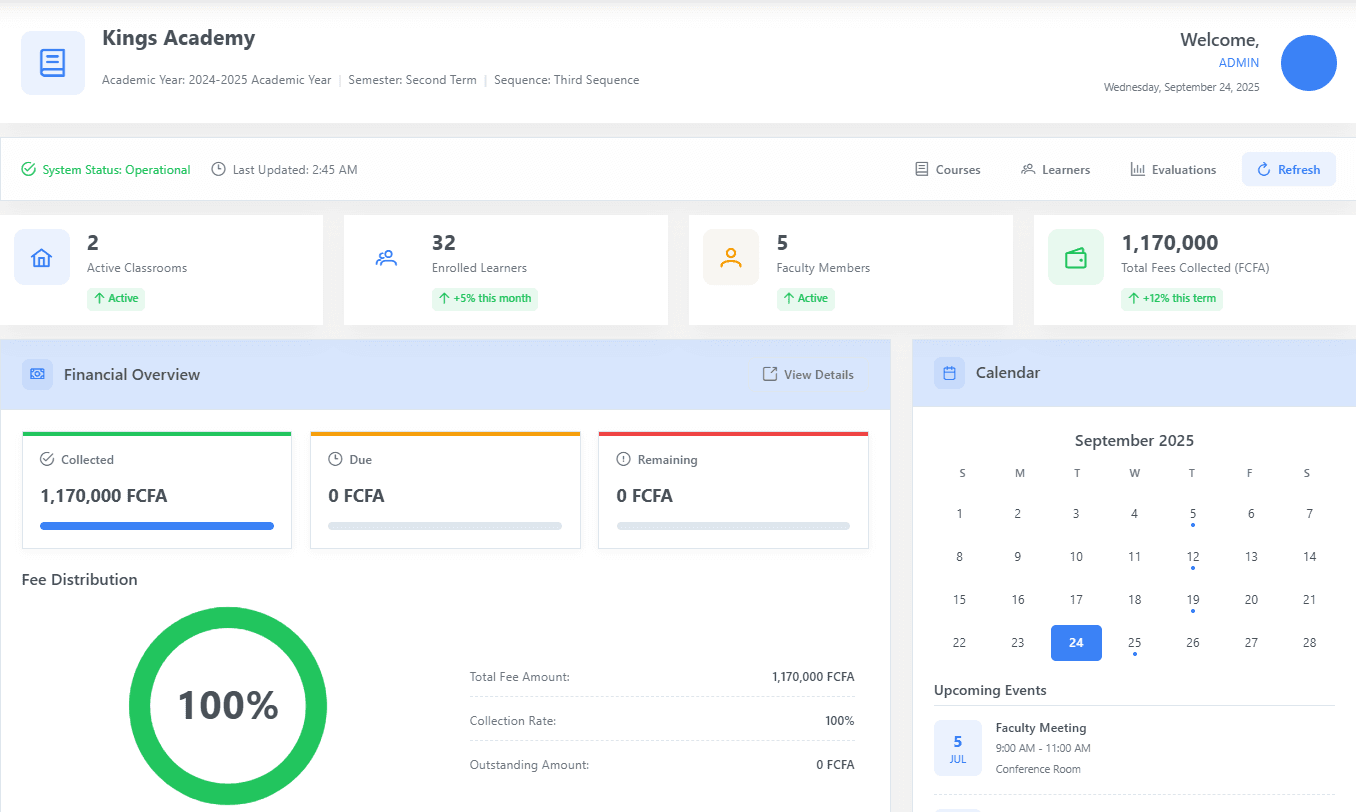Click the Enrolled Learners people icon

(387, 258)
